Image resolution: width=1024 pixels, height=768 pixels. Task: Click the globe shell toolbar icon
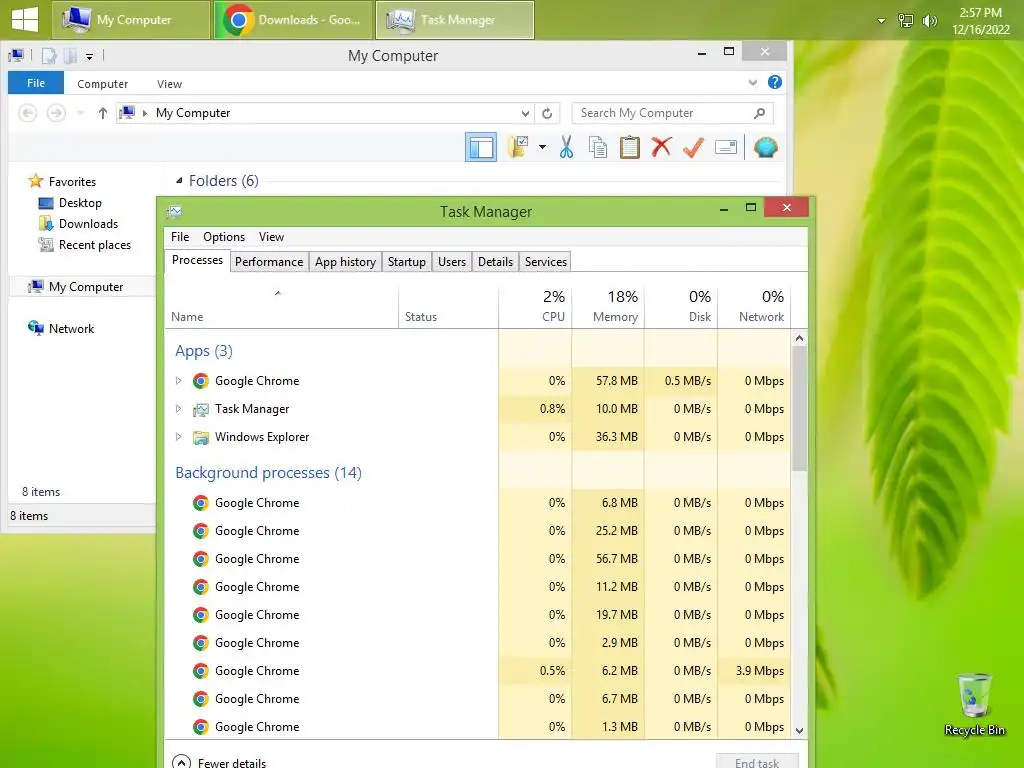(765, 147)
